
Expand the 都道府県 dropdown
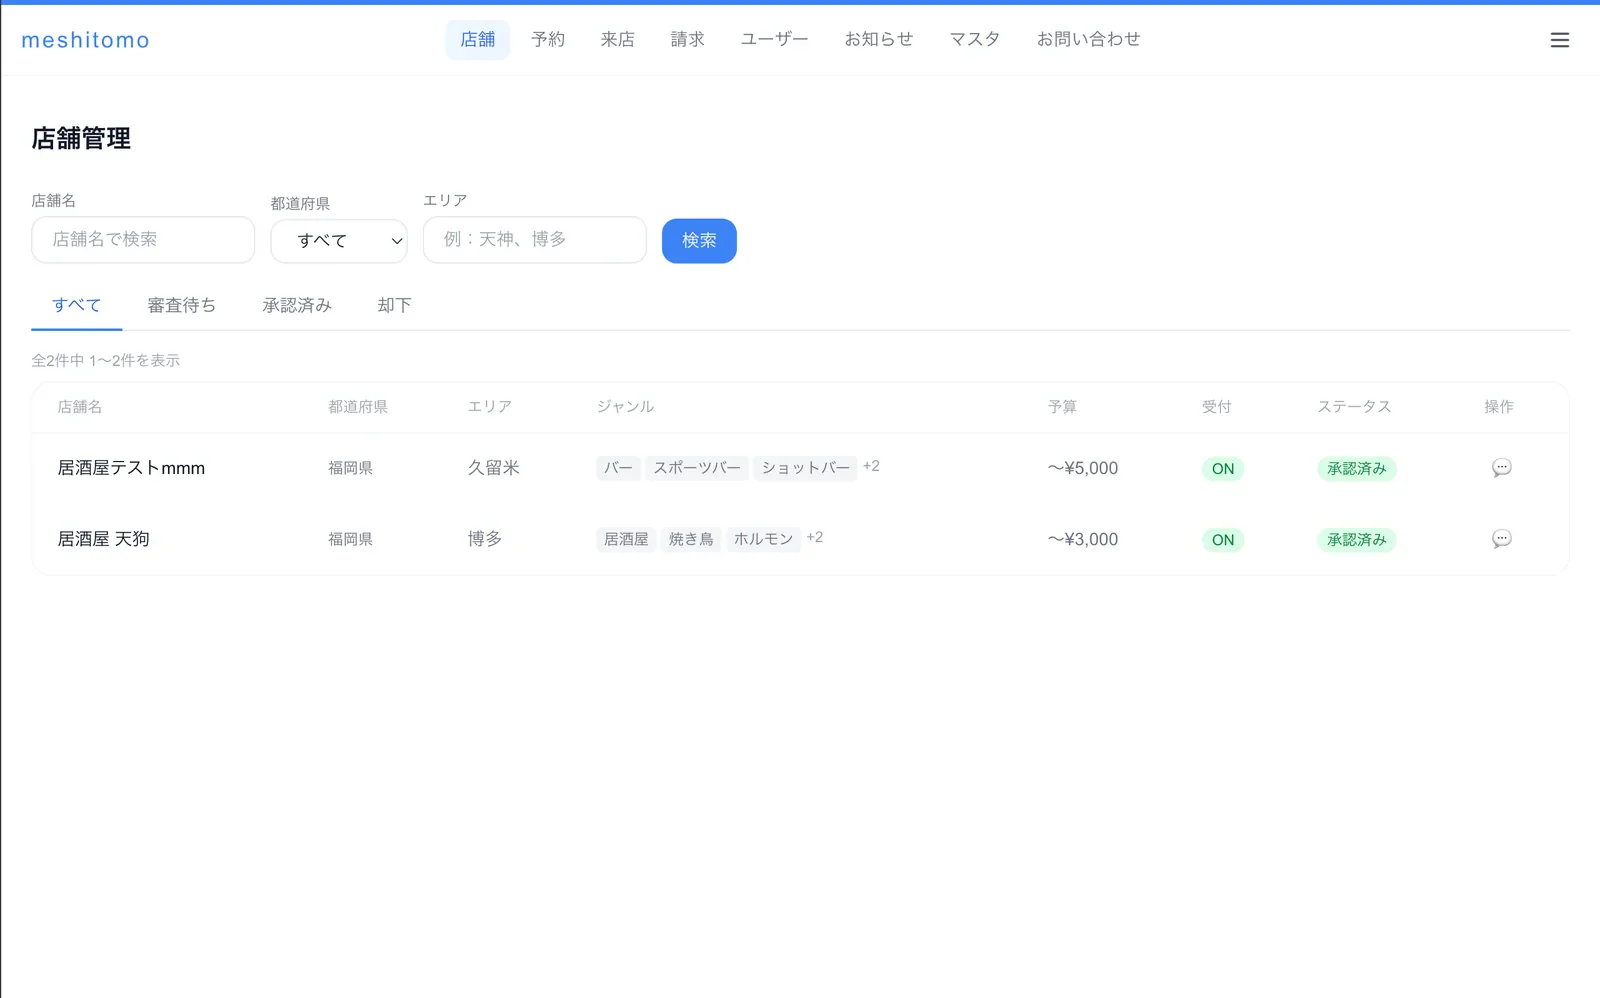coord(339,241)
